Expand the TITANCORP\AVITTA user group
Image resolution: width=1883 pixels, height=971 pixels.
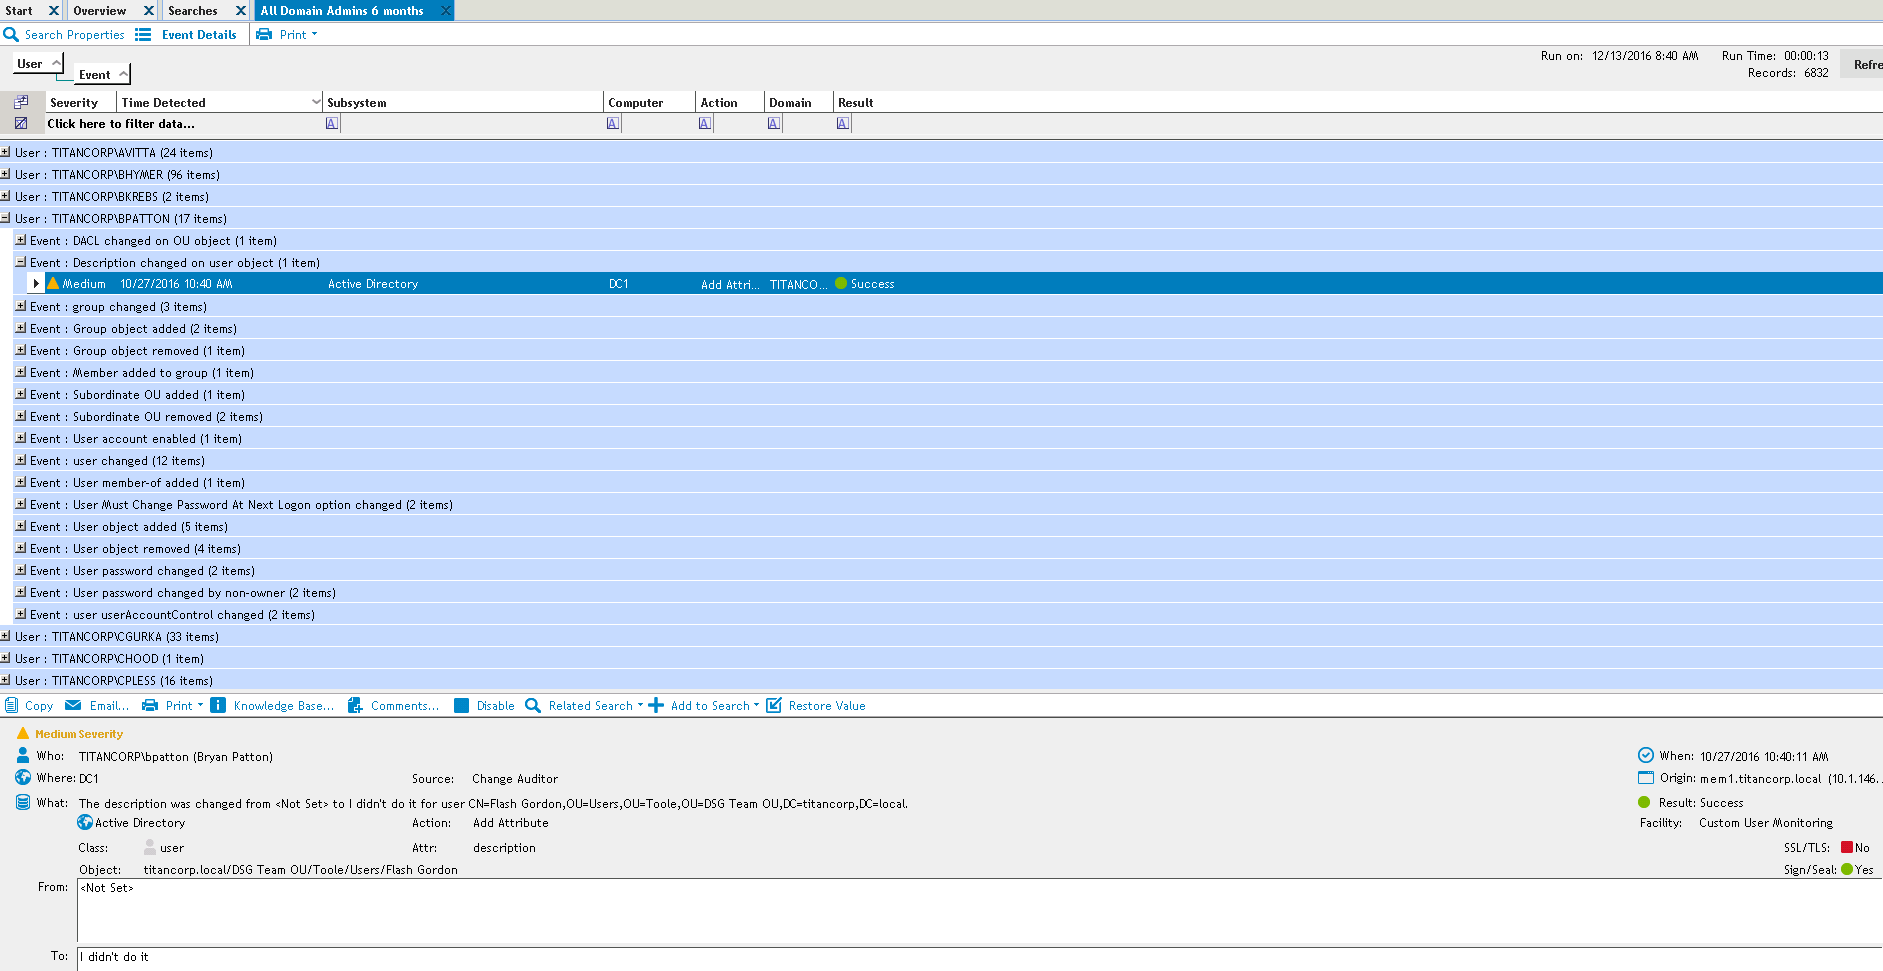click(6, 153)
